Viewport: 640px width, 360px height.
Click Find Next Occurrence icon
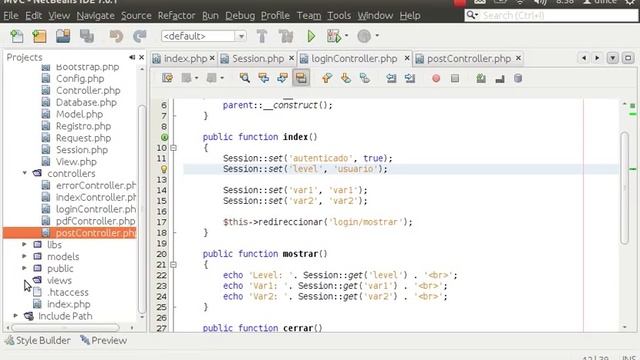[x=282, y=78]
